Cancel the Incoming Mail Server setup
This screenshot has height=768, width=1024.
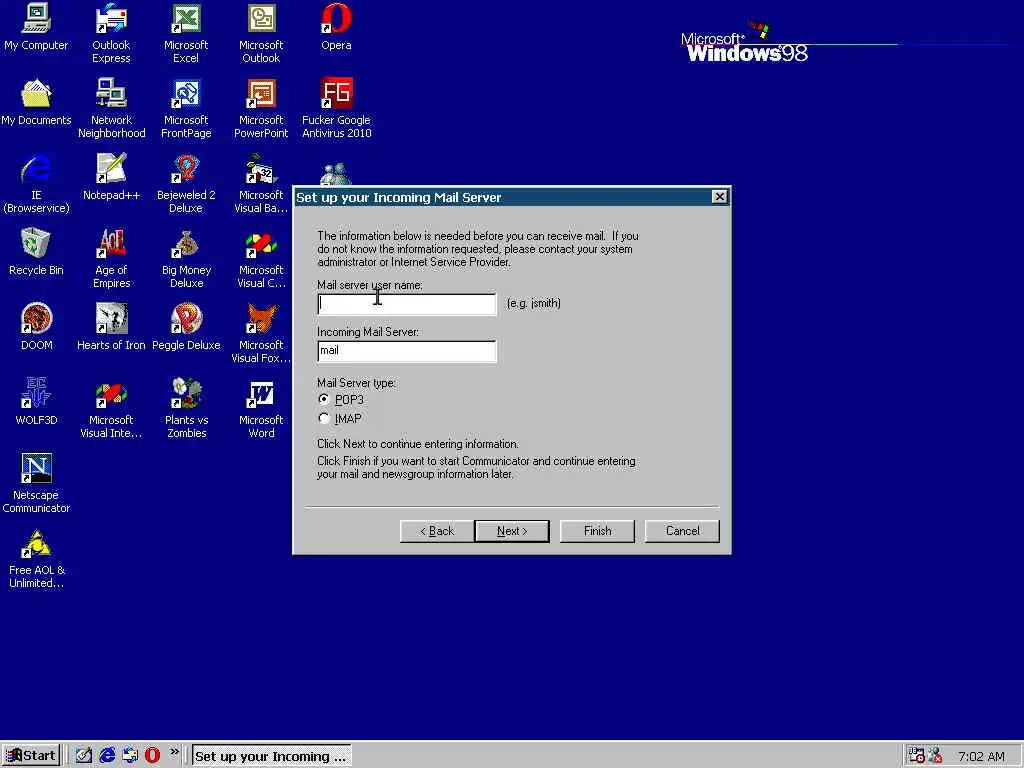click(682, 531)
